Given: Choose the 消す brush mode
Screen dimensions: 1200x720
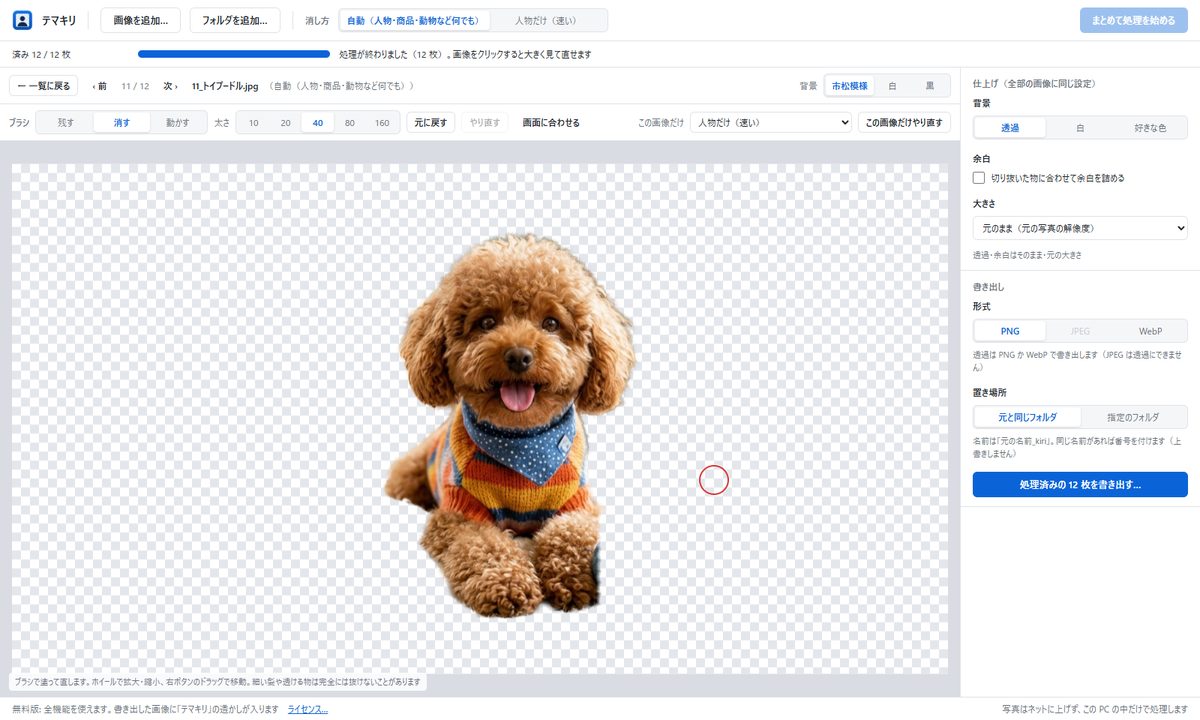Looking at the screenshot, I should click(121, 123).
